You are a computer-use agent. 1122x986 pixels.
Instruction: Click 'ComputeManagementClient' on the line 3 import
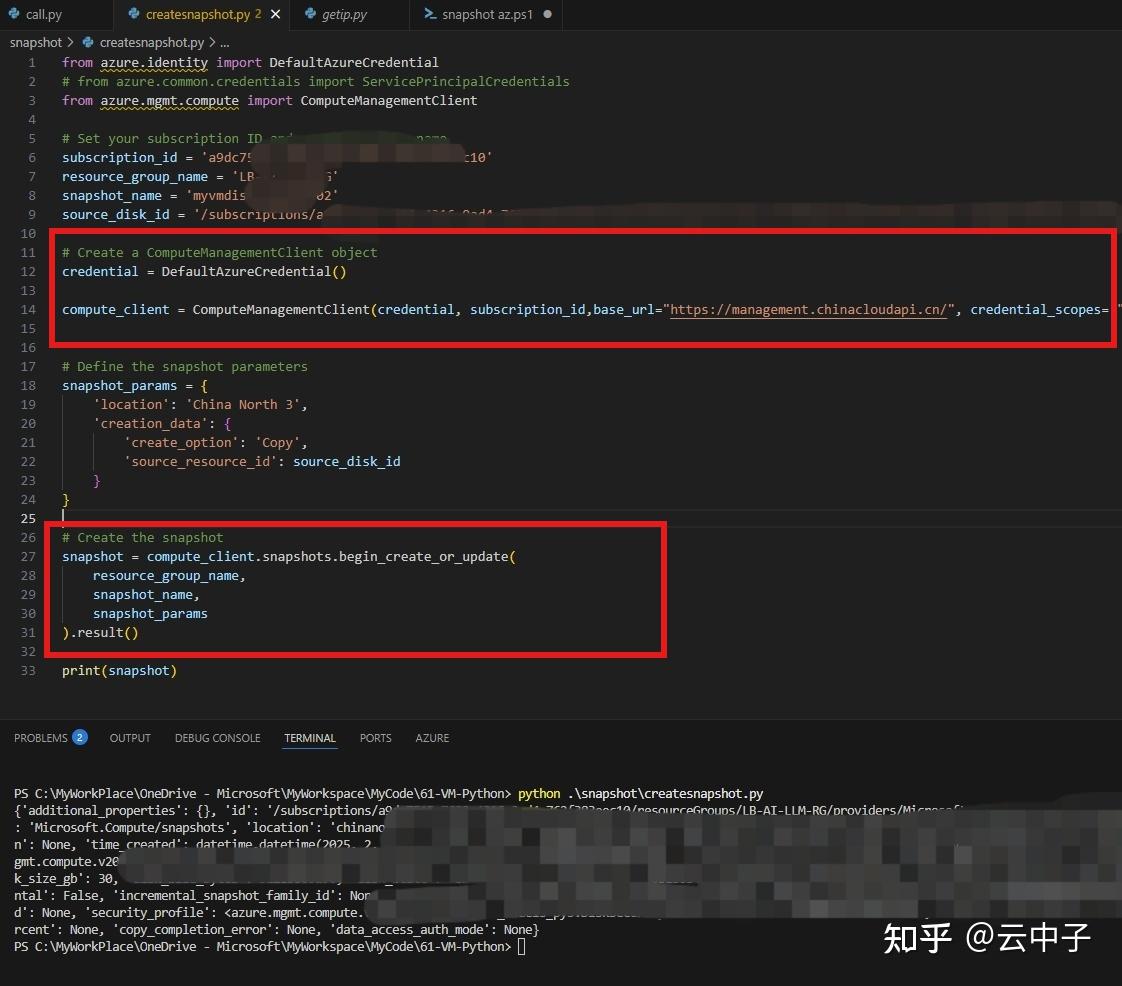[x=389, y=101]
